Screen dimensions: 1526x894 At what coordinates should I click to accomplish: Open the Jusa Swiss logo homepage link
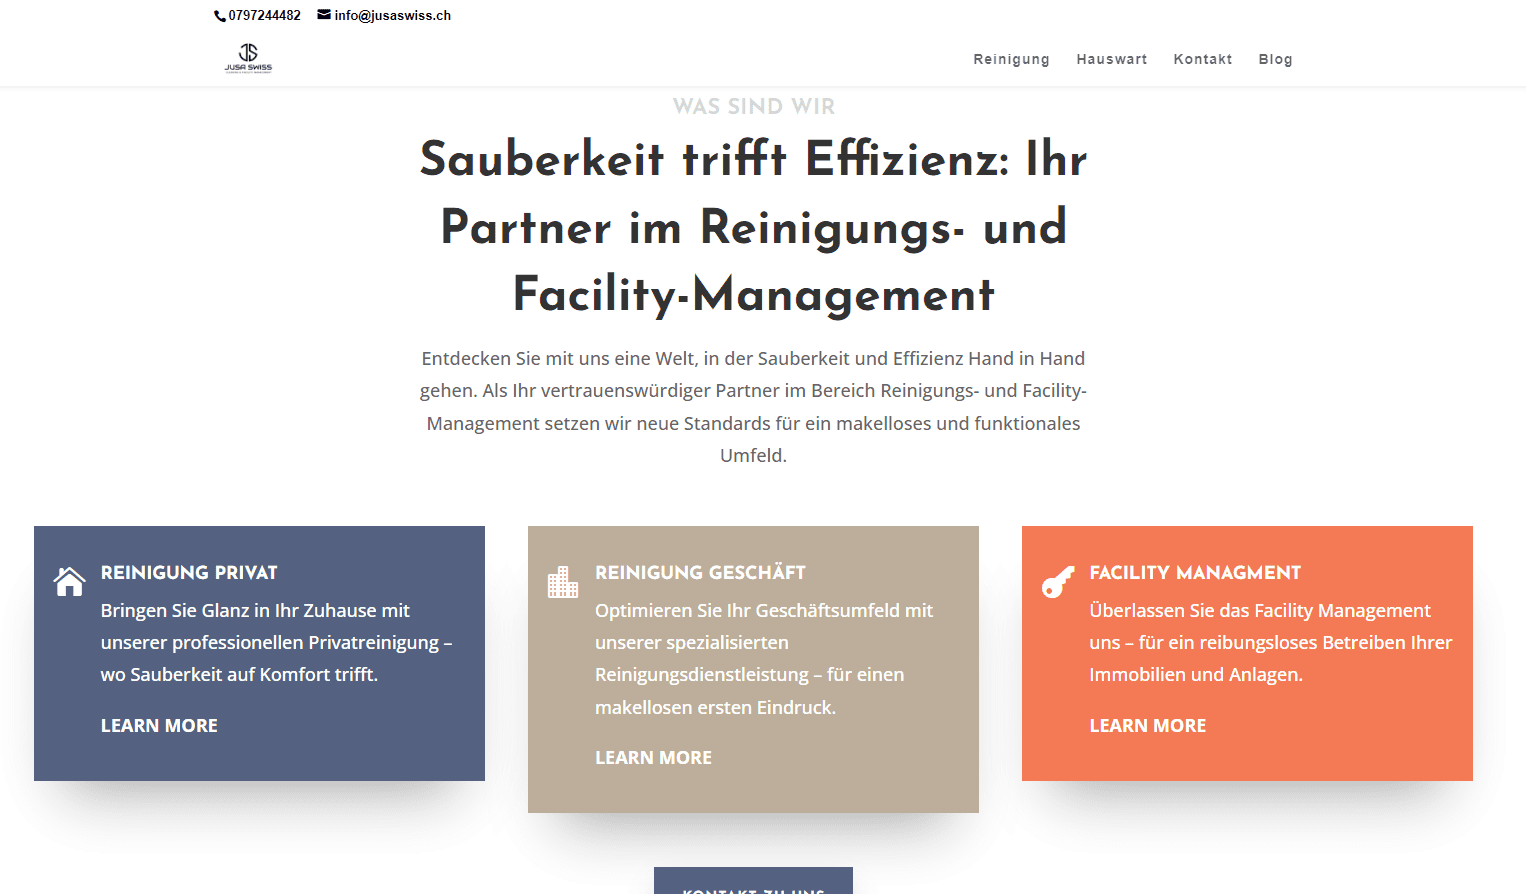(248, 58)
